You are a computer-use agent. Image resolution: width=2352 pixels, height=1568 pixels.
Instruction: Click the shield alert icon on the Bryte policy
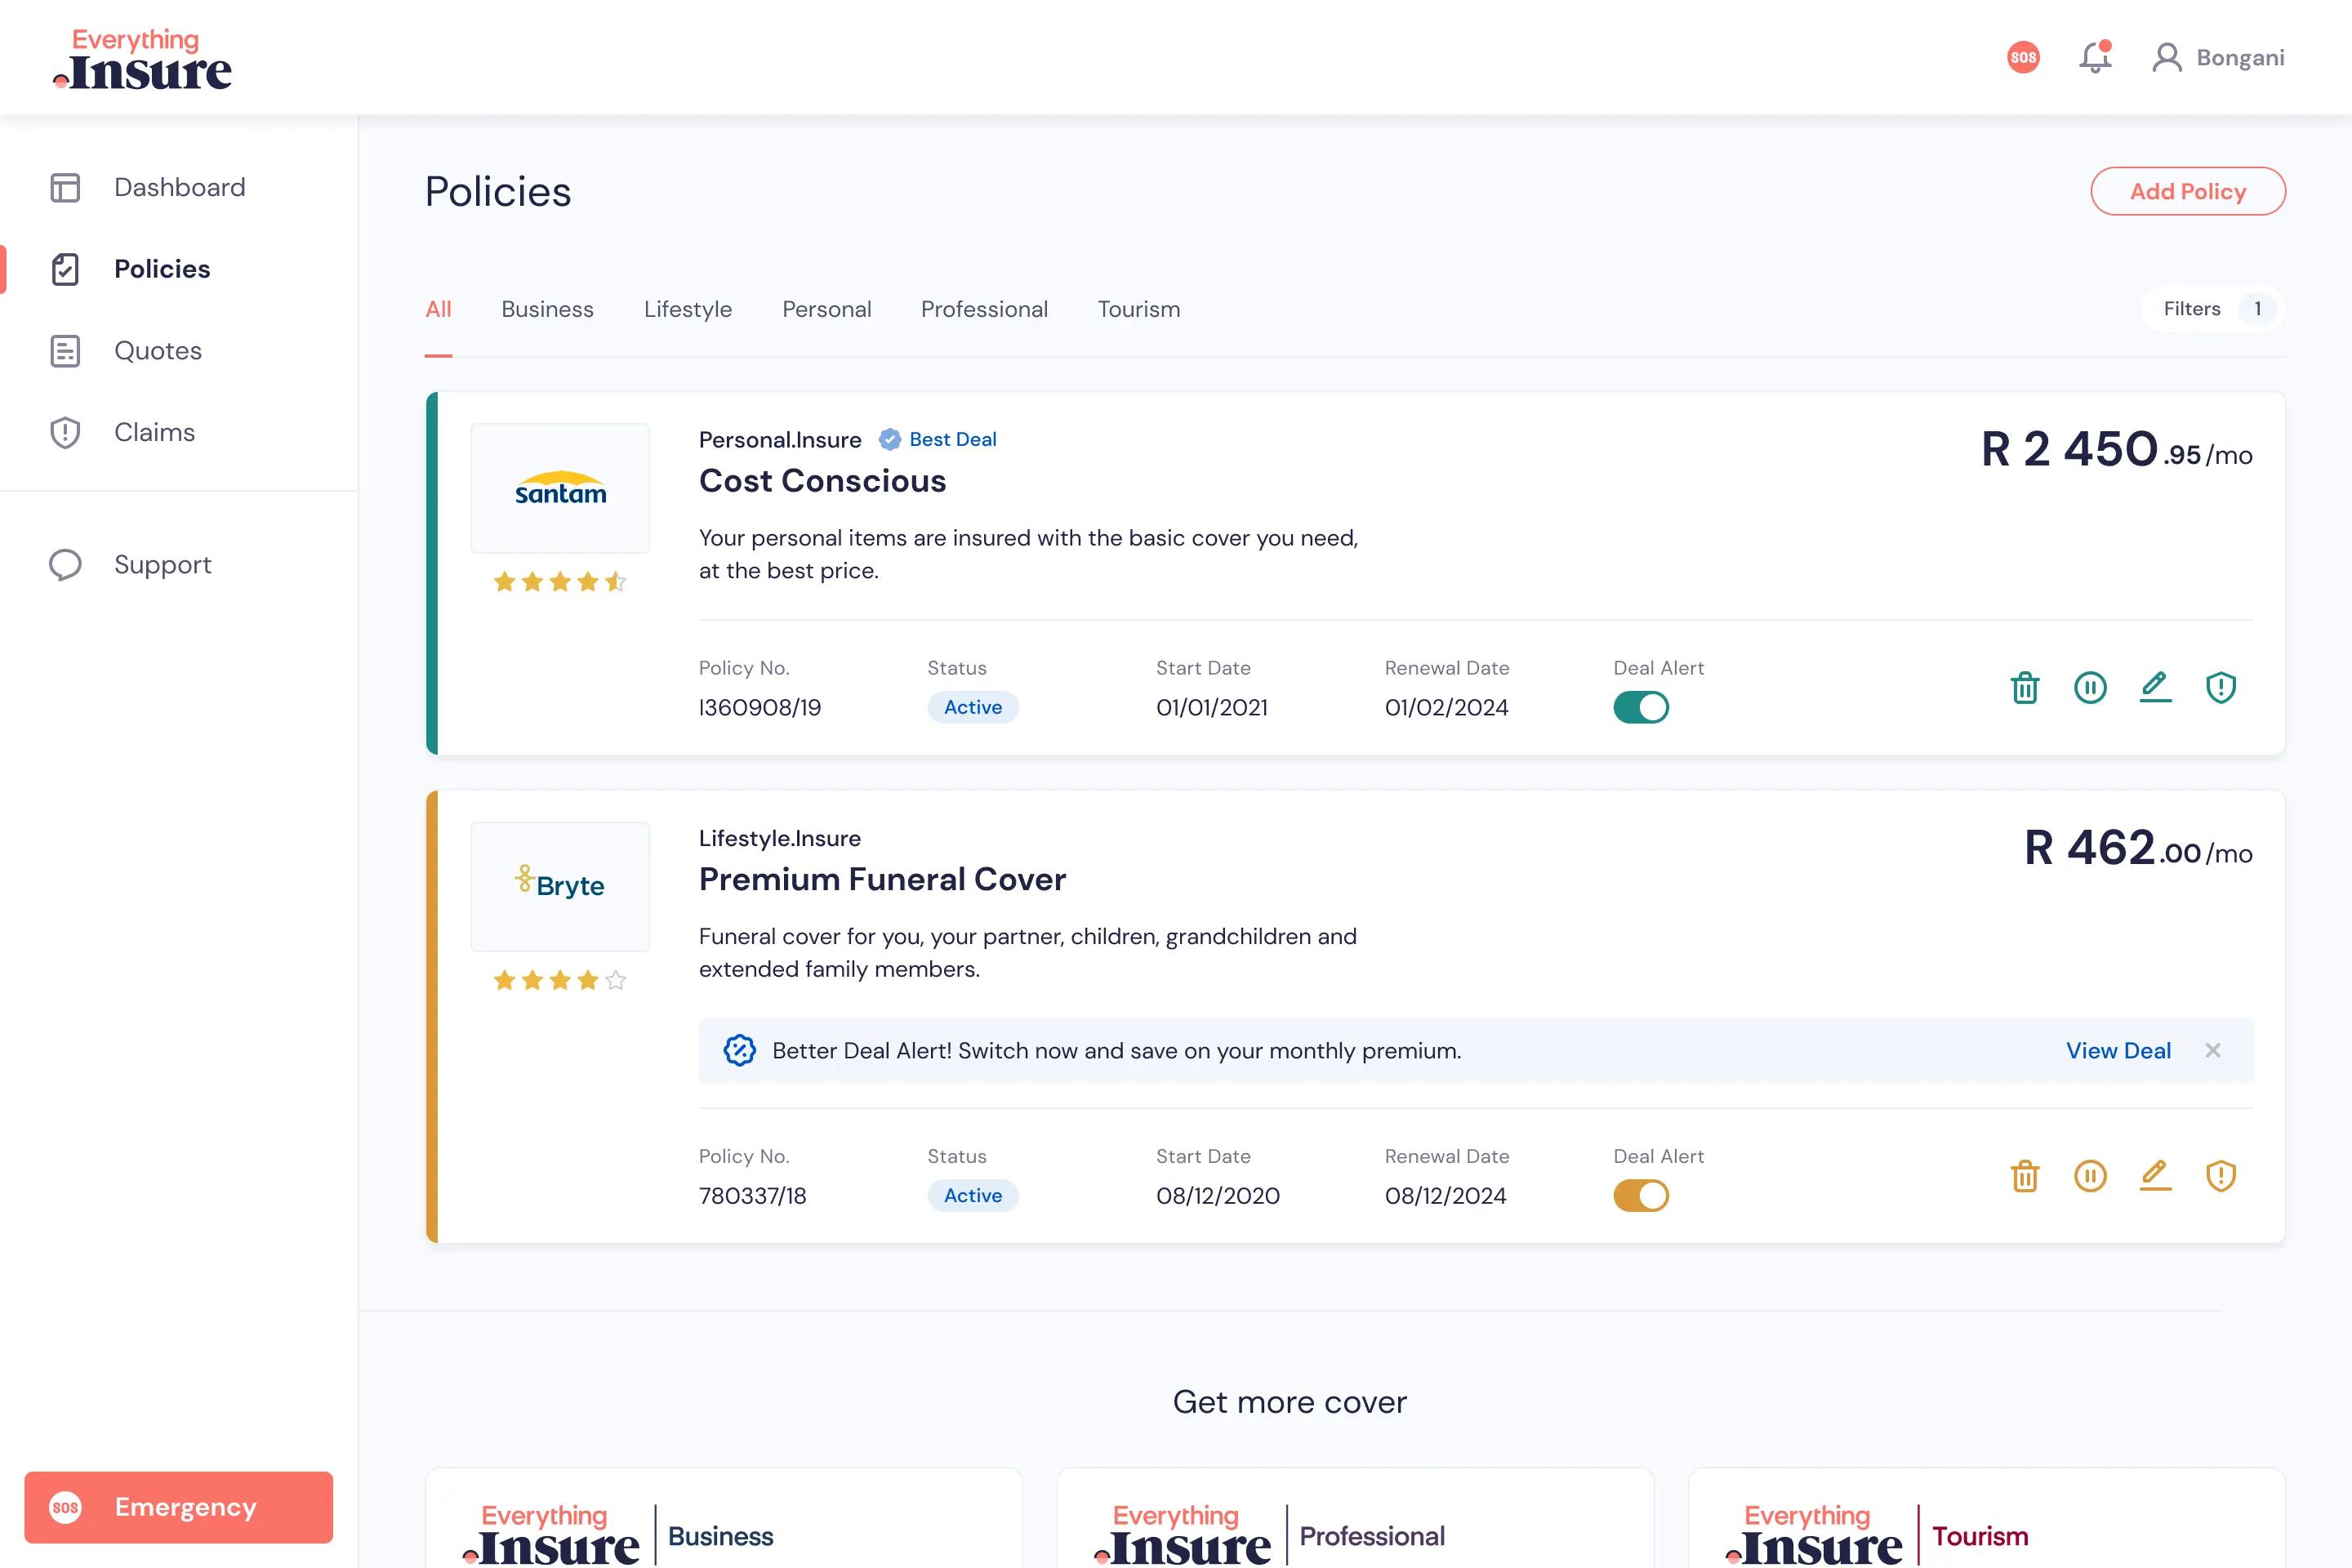pyautogui.click(x=2221, y=1176)
